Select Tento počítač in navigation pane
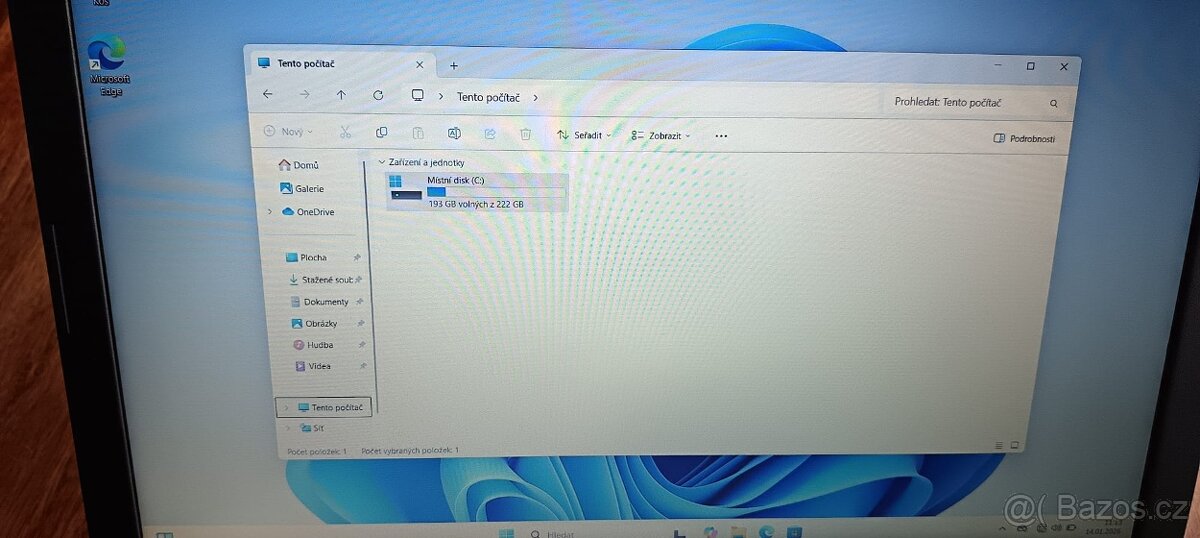1200x538 pixels. pyautogui.click(x=324, y=407)
